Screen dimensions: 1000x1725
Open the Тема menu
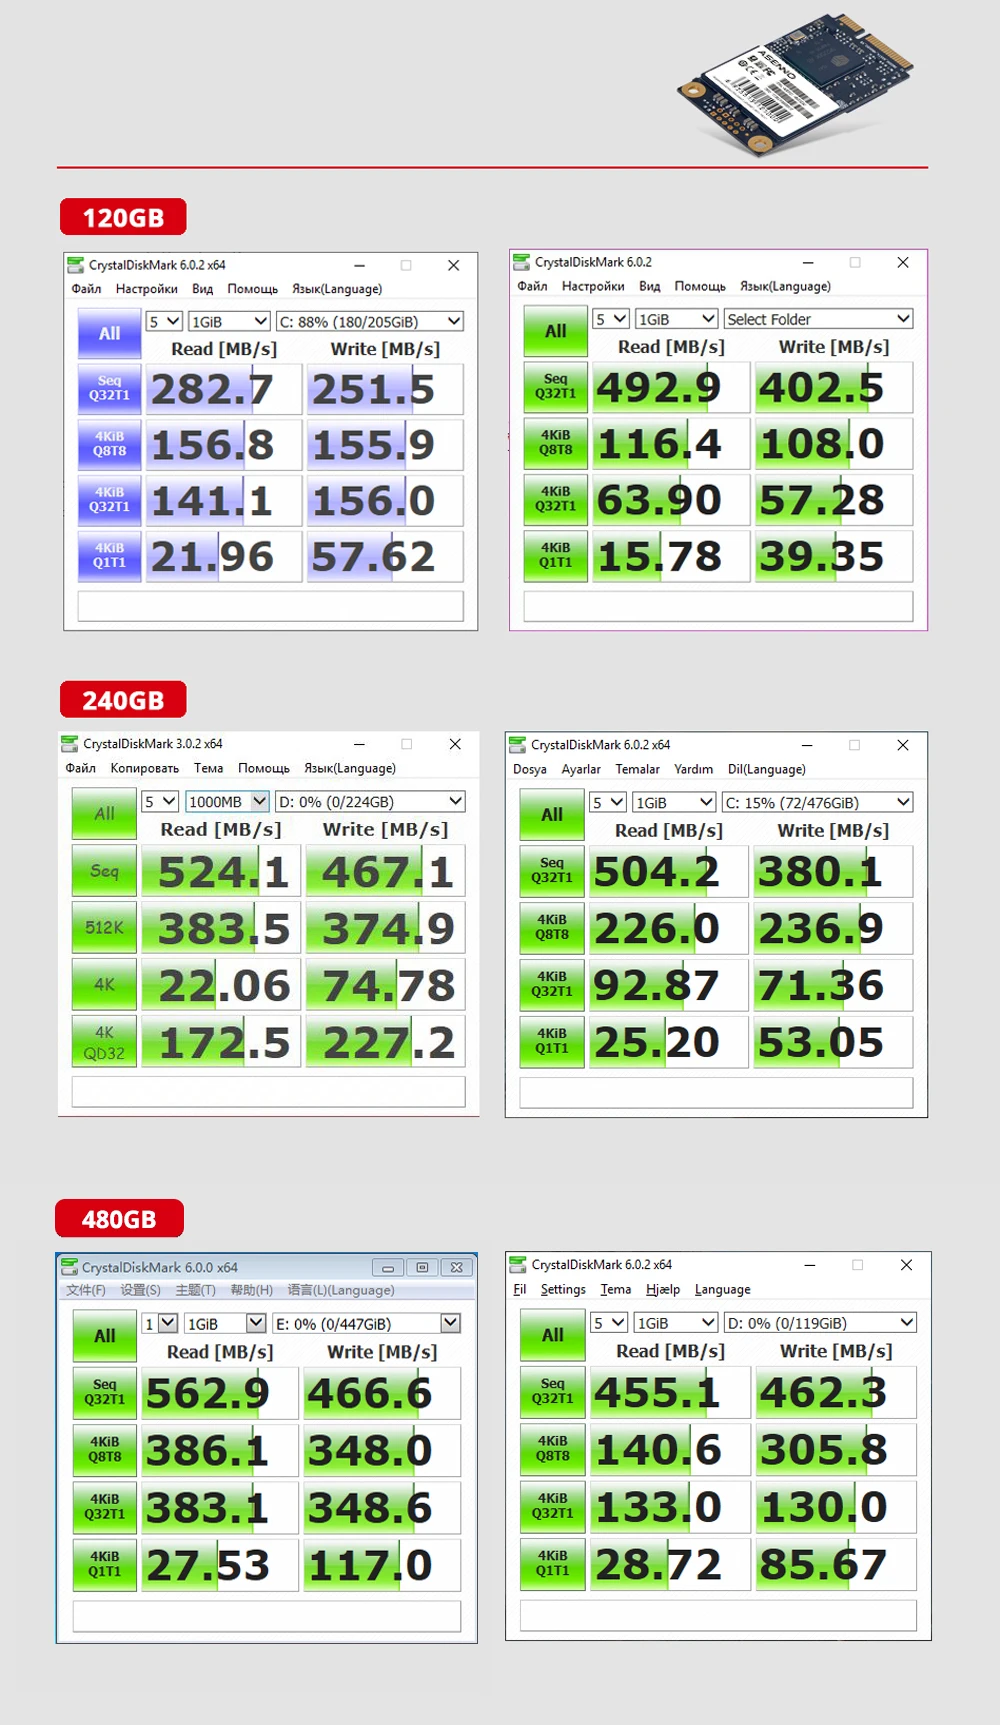(x=208, y=768)
